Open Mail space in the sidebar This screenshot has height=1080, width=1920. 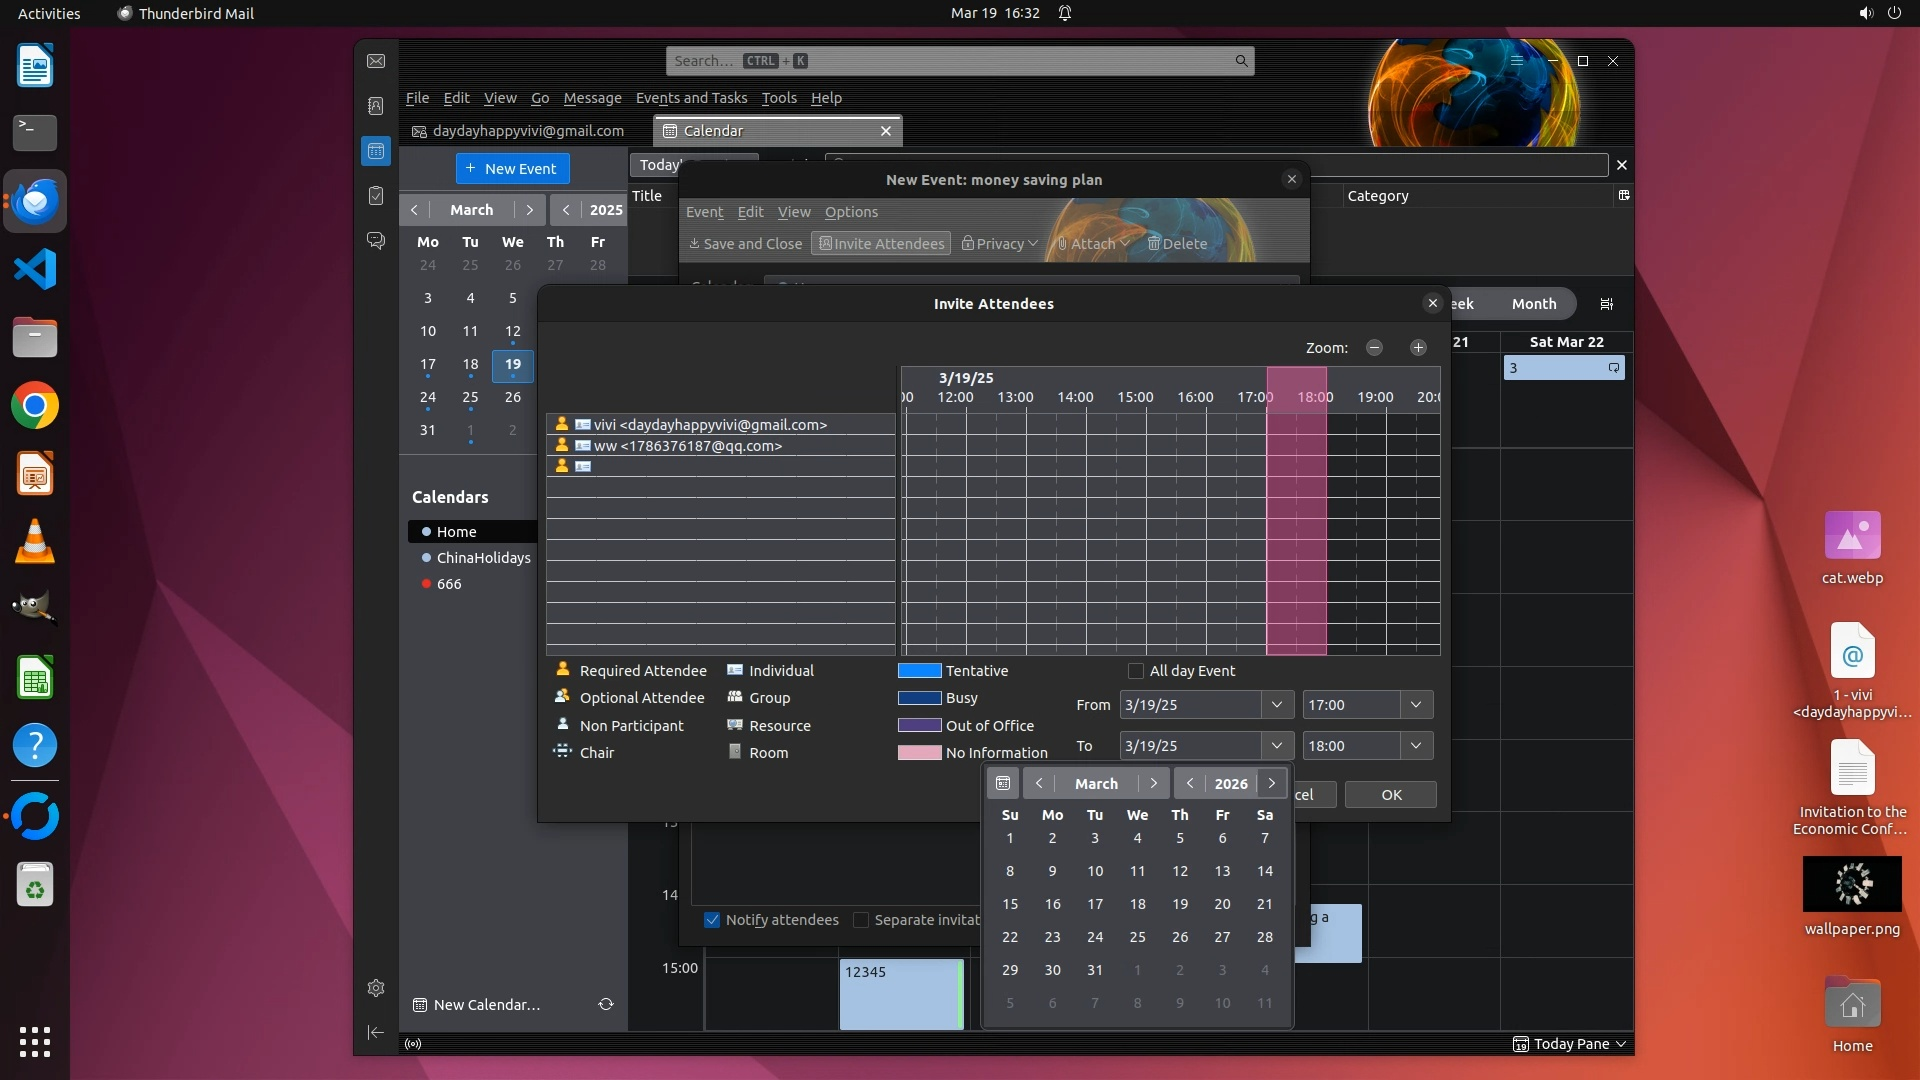[x=376, y=61]
